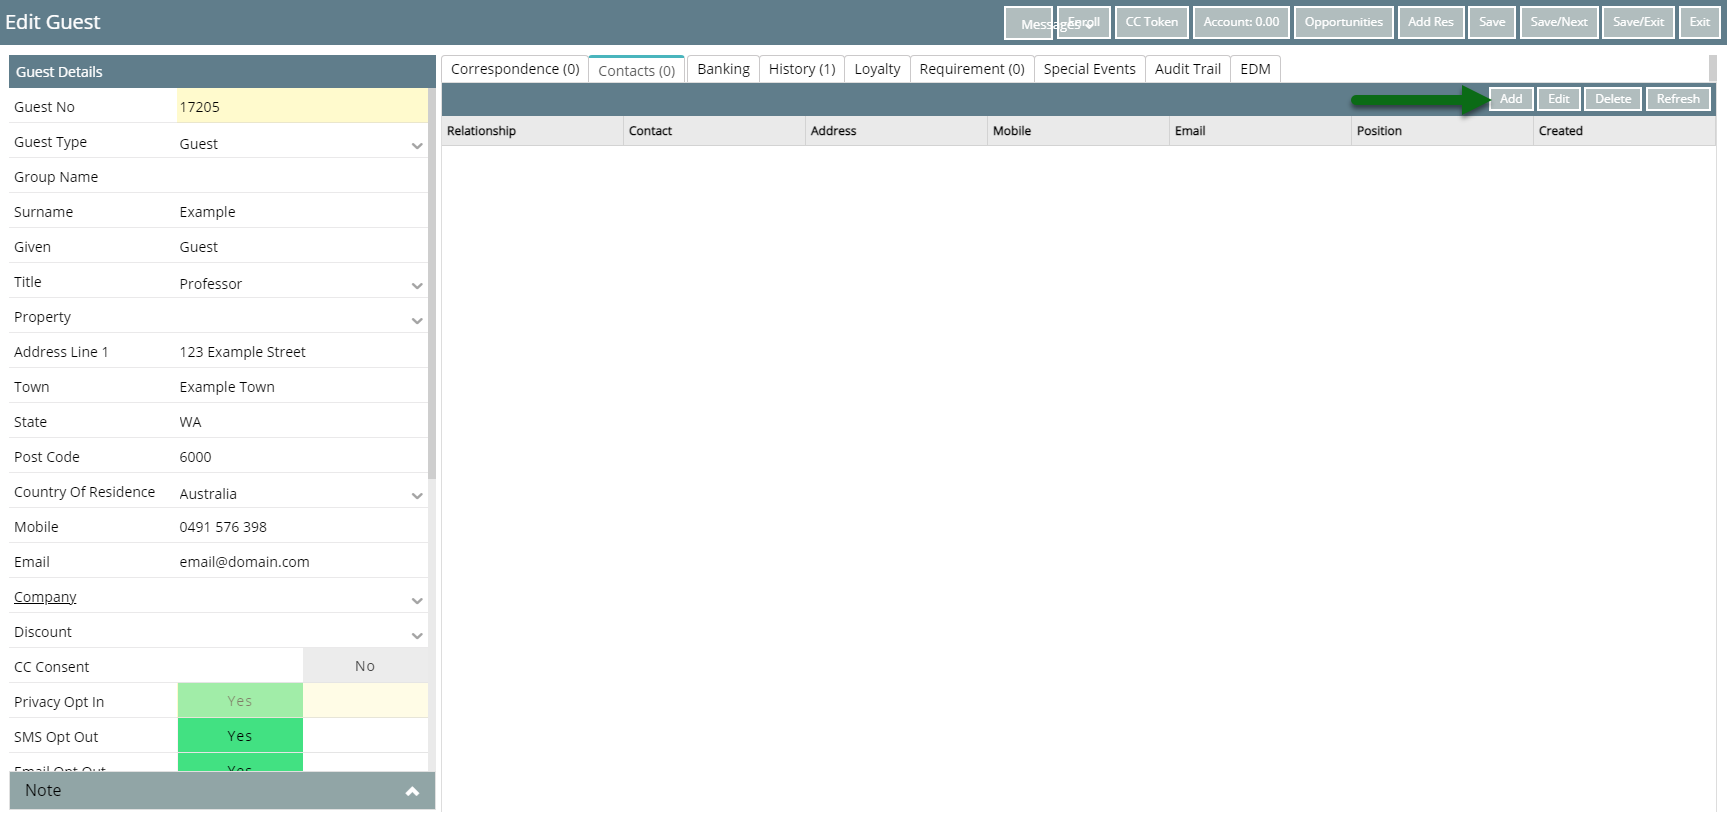Toggle CC Consent No option
The height and width of the screenshot is (821, 1727).
coord(365,666)
